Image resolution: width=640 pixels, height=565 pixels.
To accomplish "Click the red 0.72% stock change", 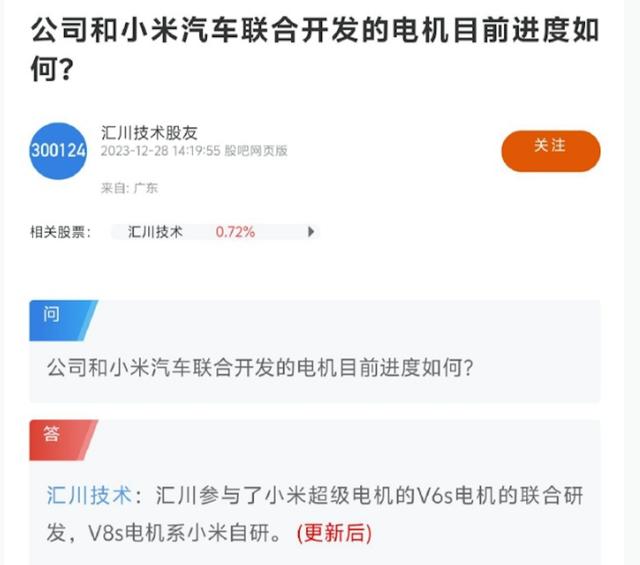I will (x=235, y=232).
